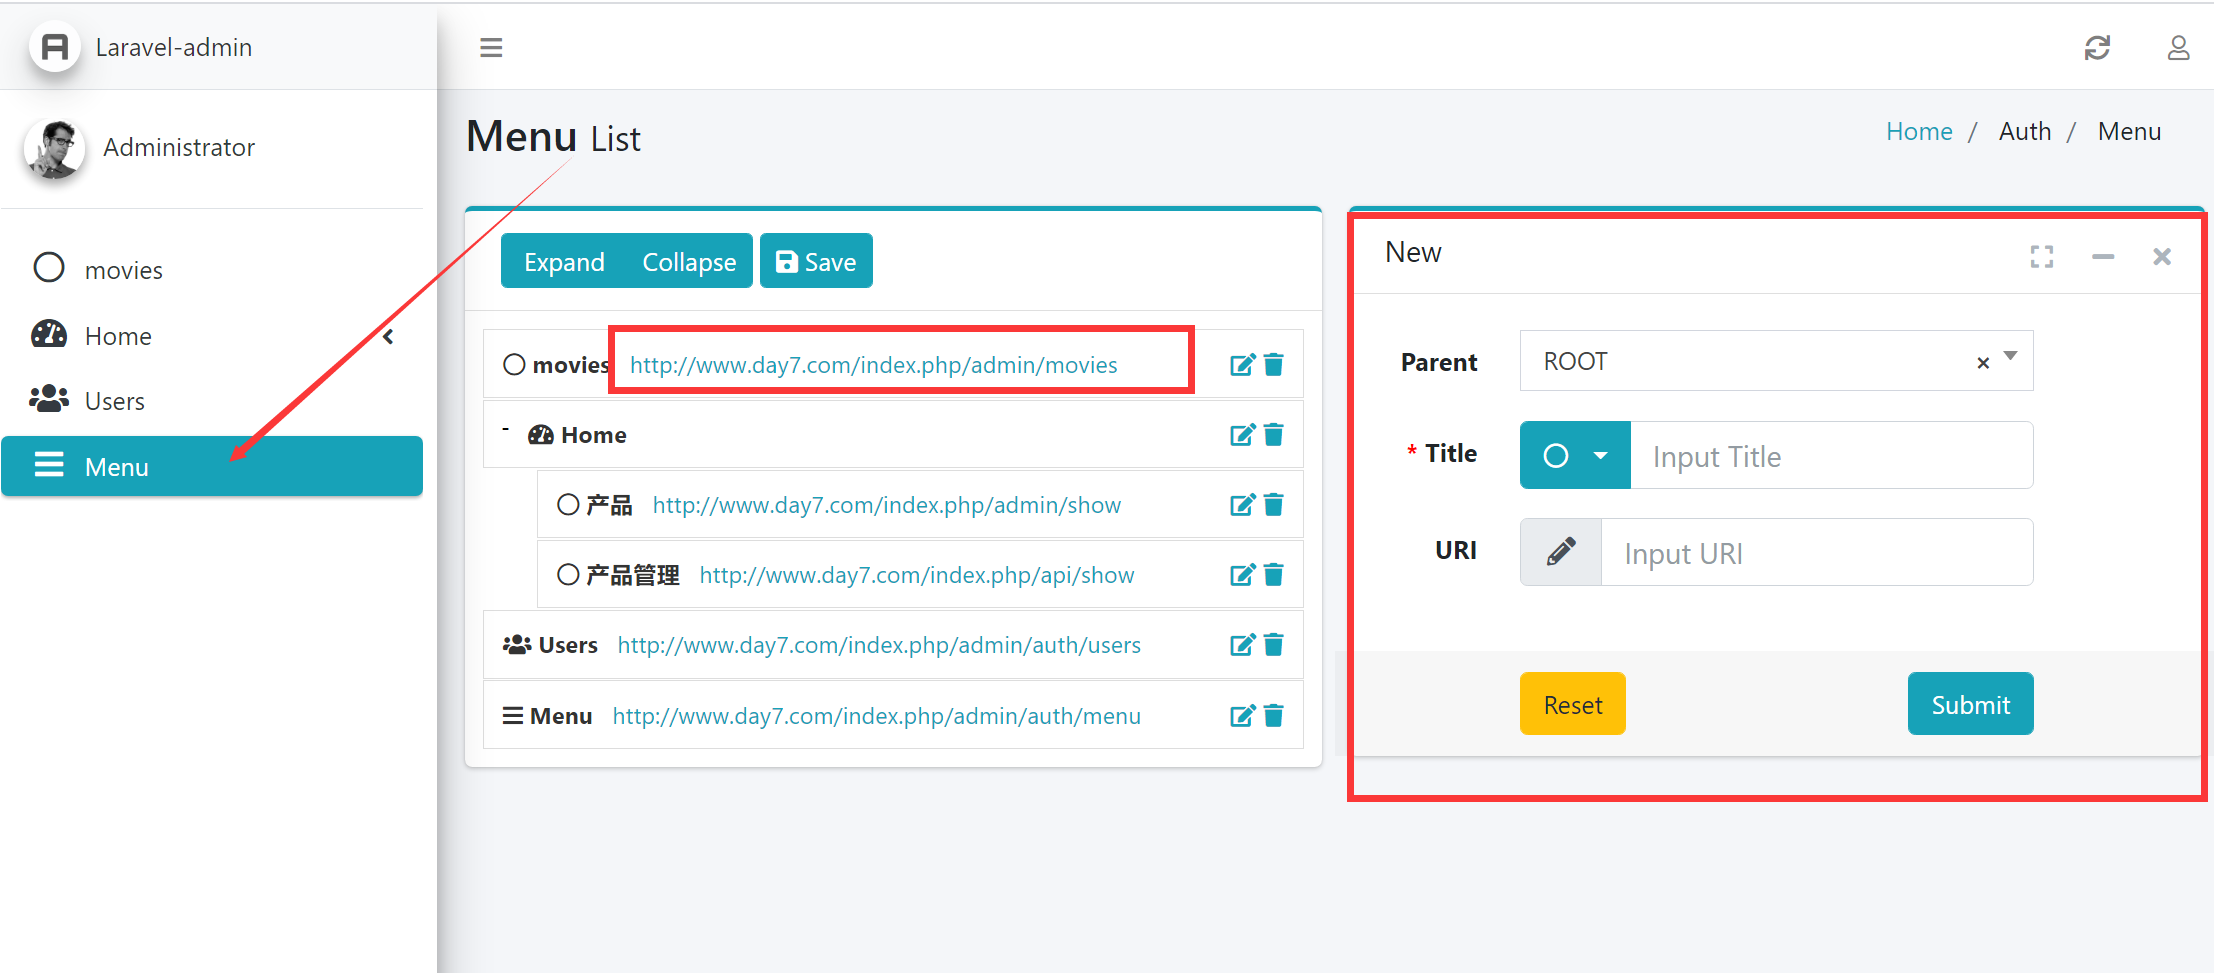The width and height of the screenshot is (2214, 973).
Task: Clear the ROOT parent selection
Action: click(x=1983, y=363)
